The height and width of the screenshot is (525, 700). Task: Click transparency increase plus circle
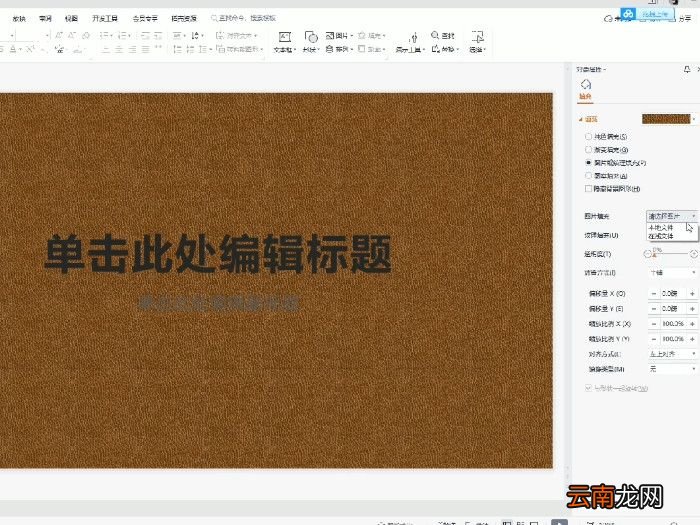coord(693,254)
